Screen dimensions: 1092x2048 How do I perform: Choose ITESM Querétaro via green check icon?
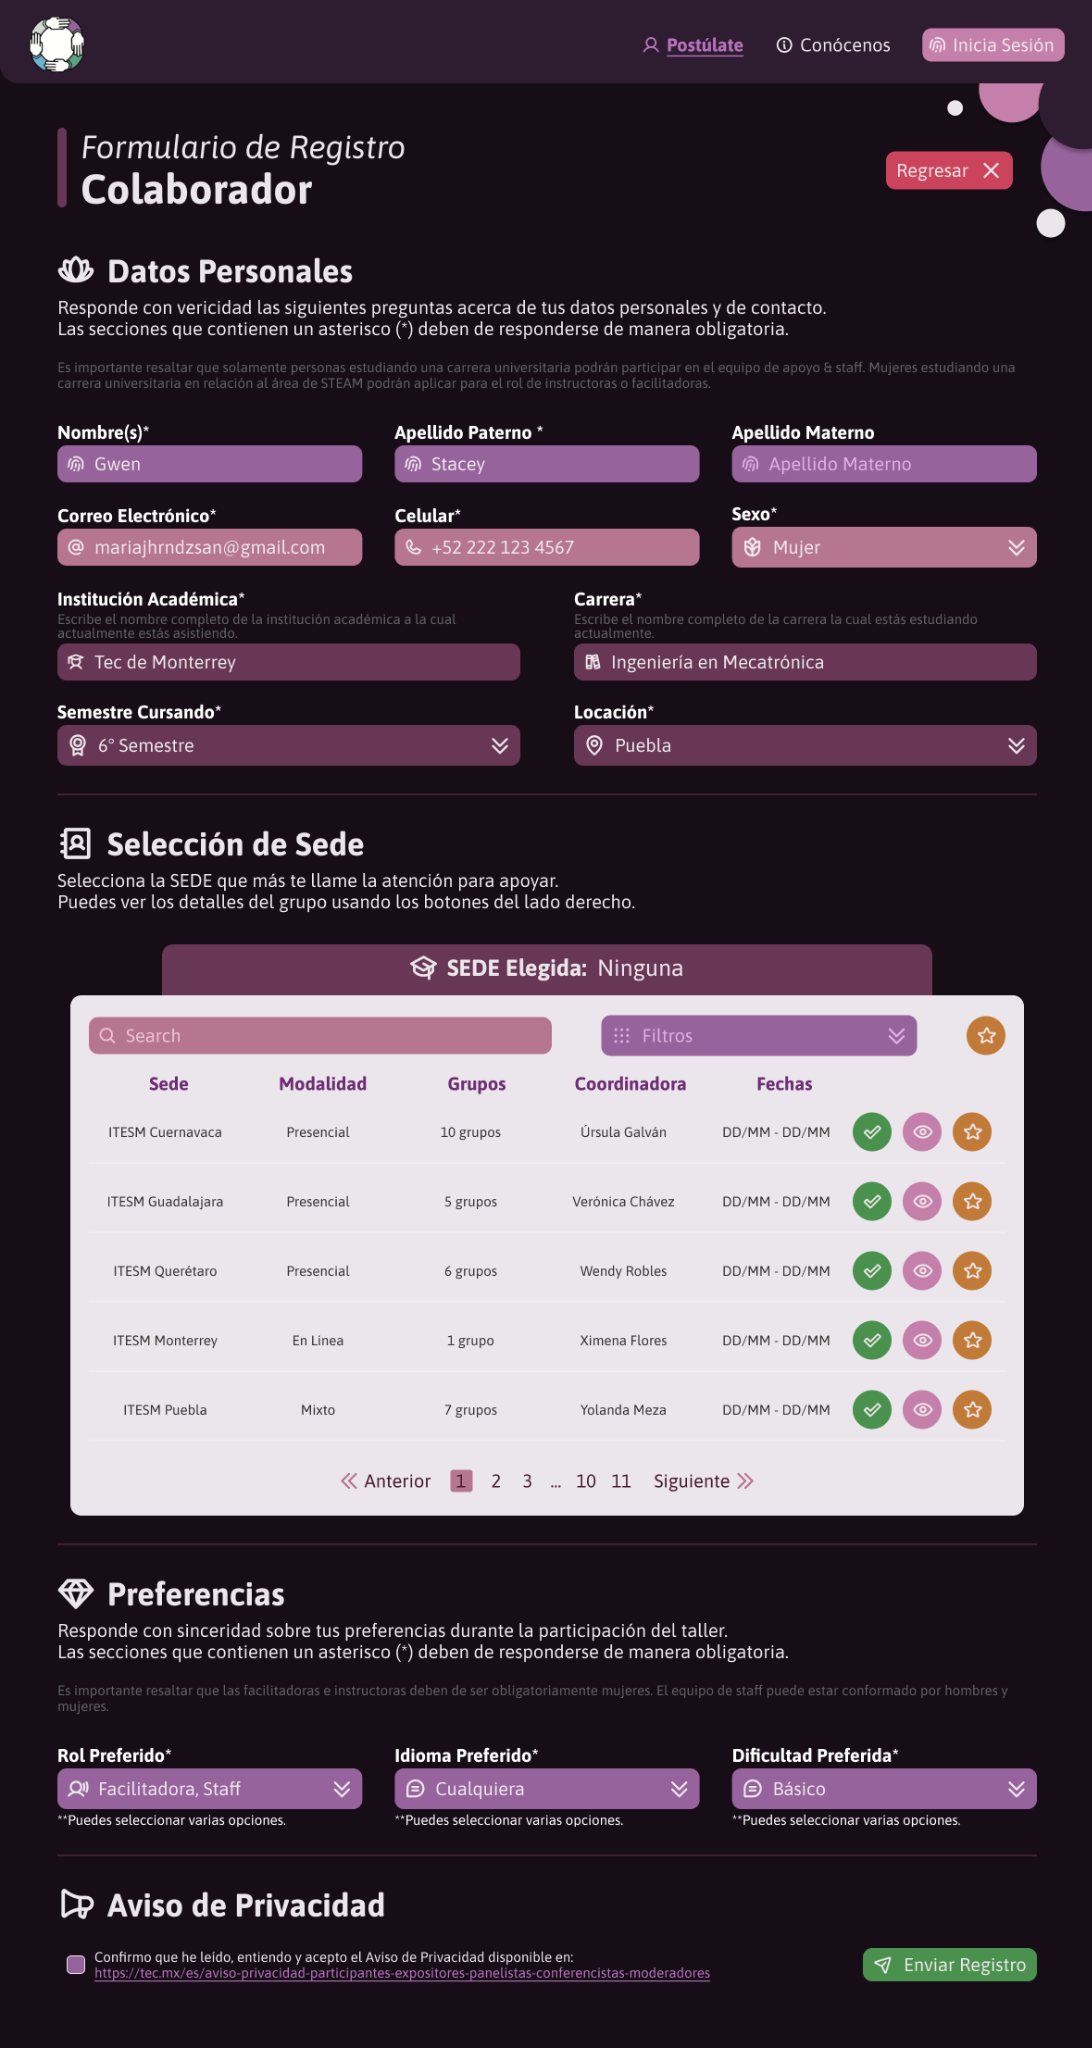[872, 1271]
